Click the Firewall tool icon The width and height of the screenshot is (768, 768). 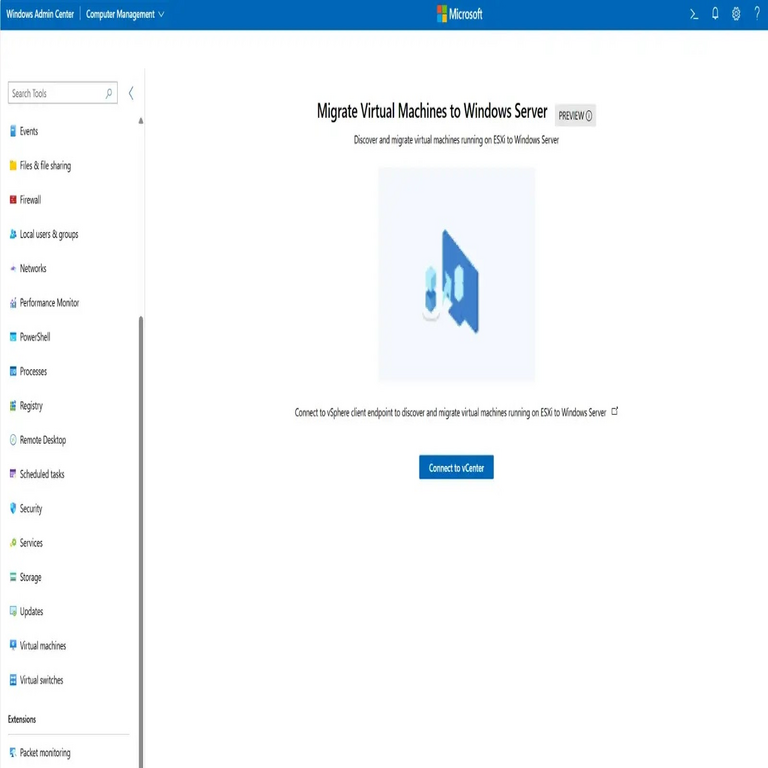pyautogui.click(x=13, y=200)
